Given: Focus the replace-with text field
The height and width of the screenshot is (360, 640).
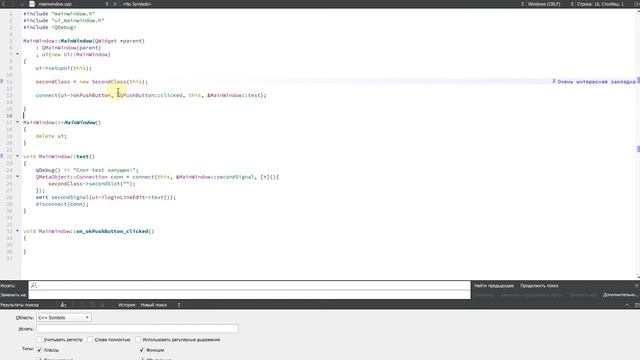Looking at the screenshot, I should tap(249, 295).
